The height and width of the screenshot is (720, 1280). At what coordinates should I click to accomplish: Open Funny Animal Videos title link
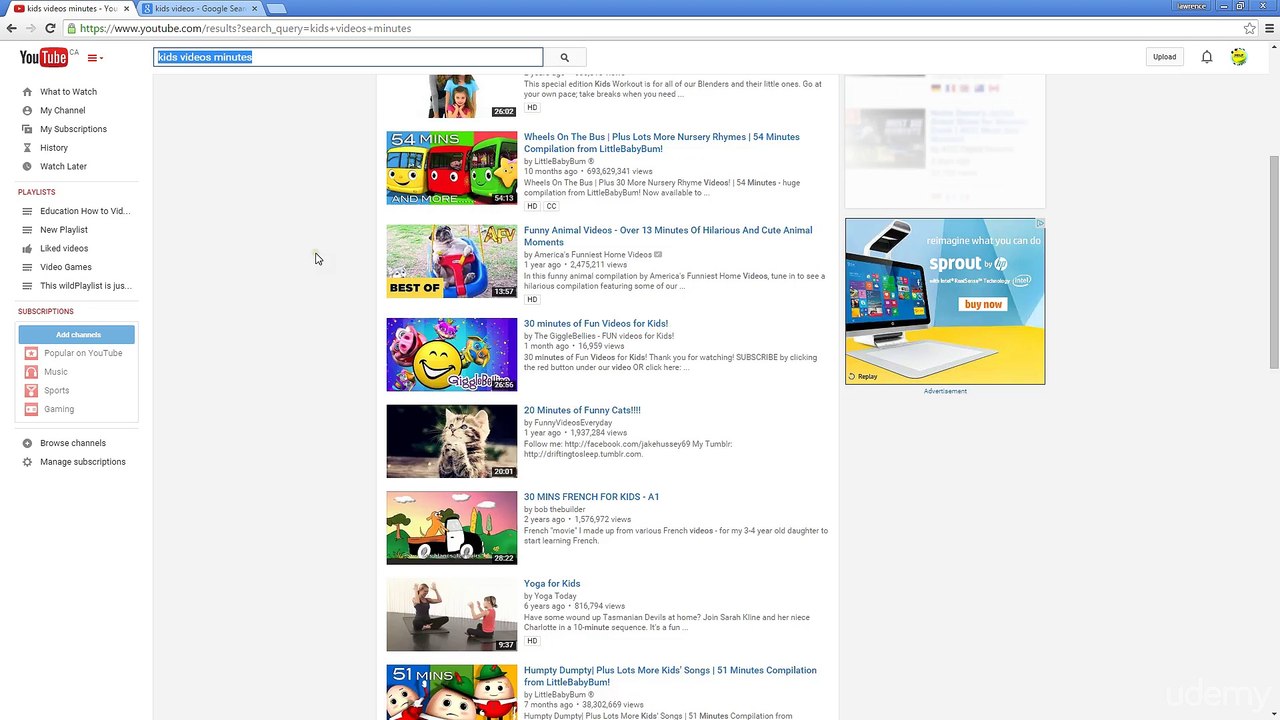[668, 236]
